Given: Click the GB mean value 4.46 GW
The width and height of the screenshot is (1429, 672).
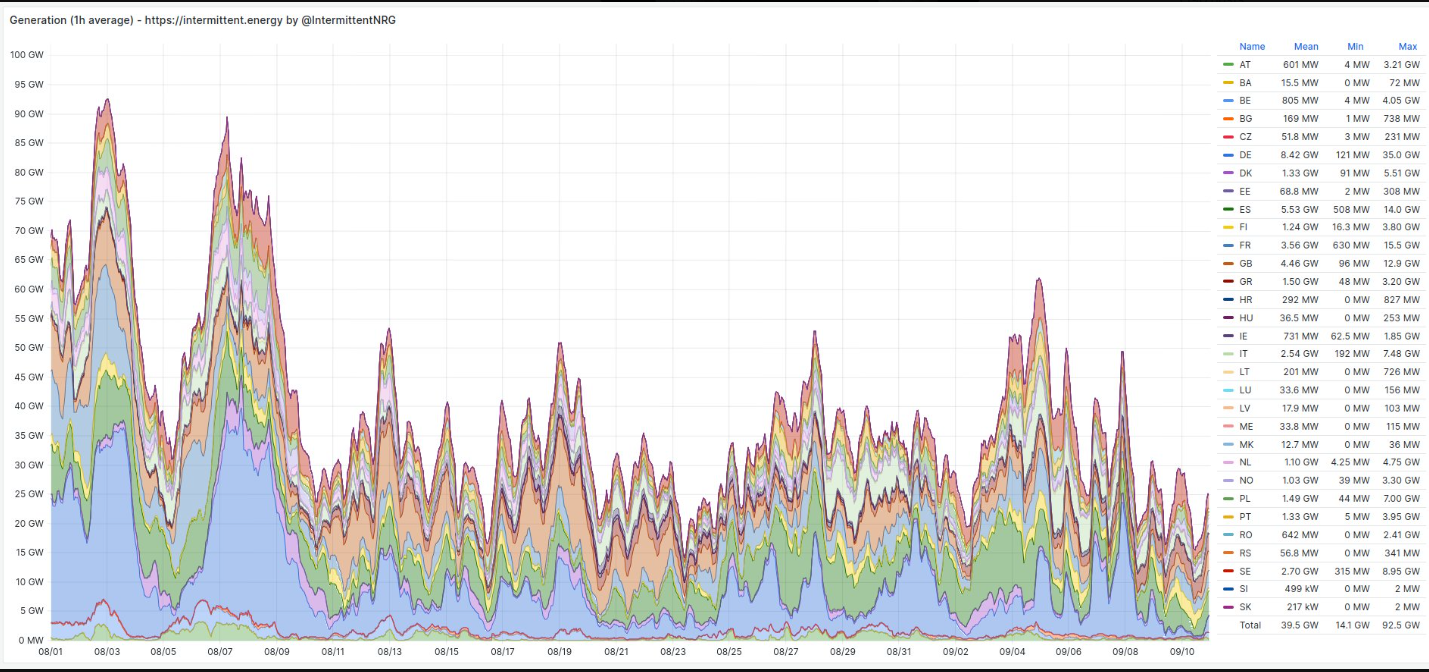Looking at the screenshot, I should tap(1300, 263).
